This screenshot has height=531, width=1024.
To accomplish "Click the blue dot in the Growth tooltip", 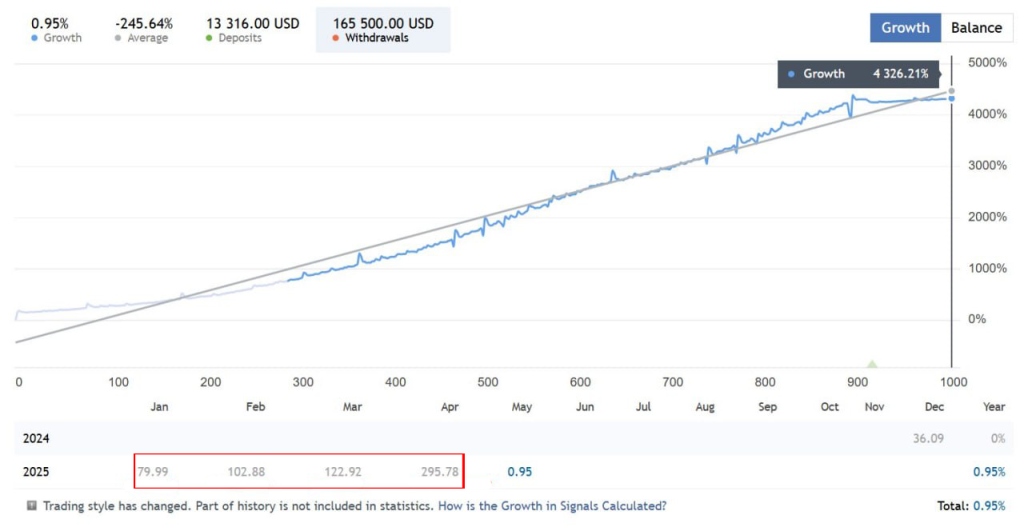I will click(791, 74).
